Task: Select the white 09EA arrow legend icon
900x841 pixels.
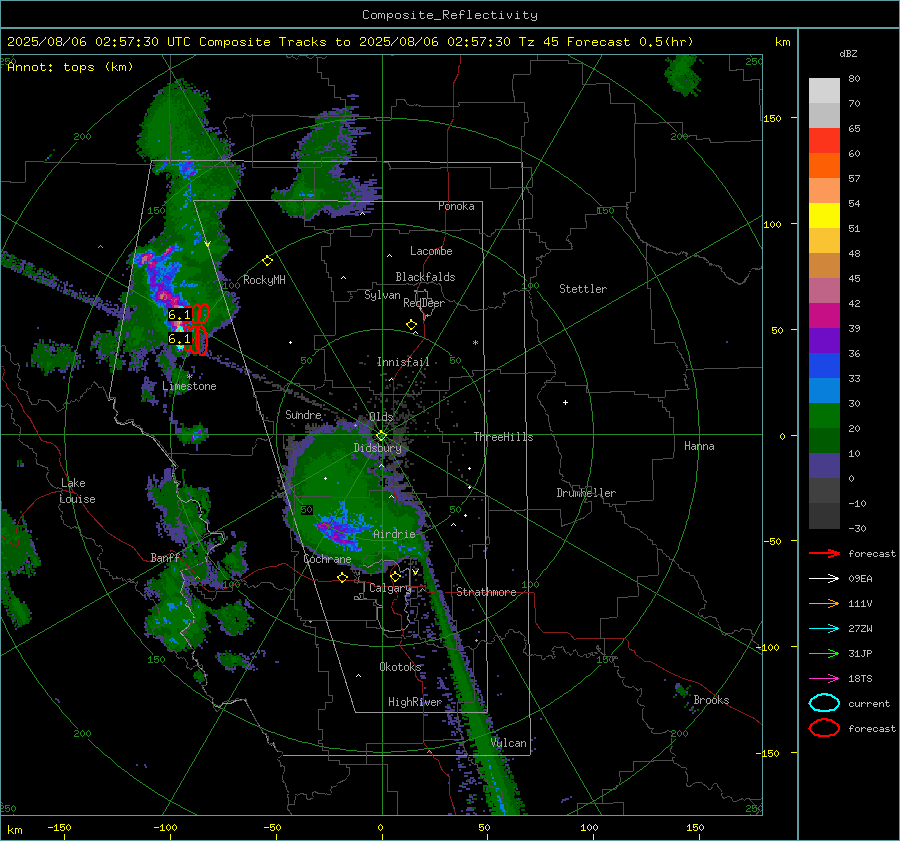Action: point(824,579)
